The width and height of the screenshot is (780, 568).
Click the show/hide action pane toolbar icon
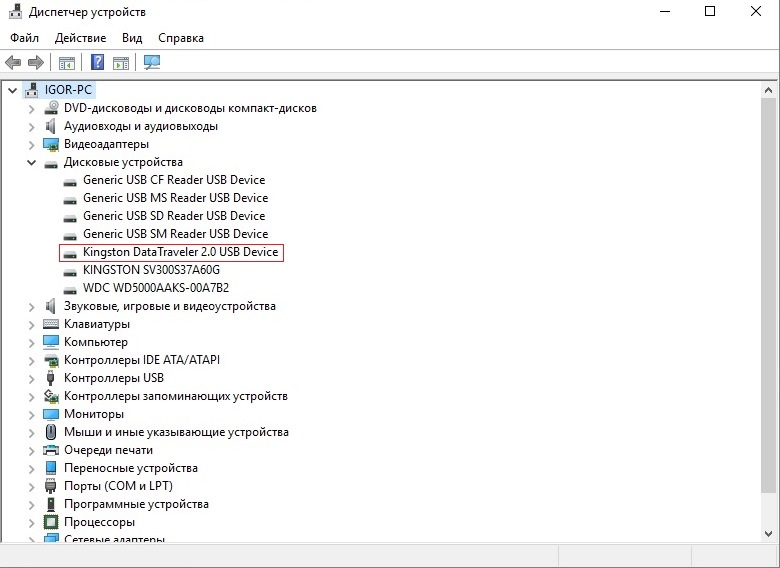121,63
